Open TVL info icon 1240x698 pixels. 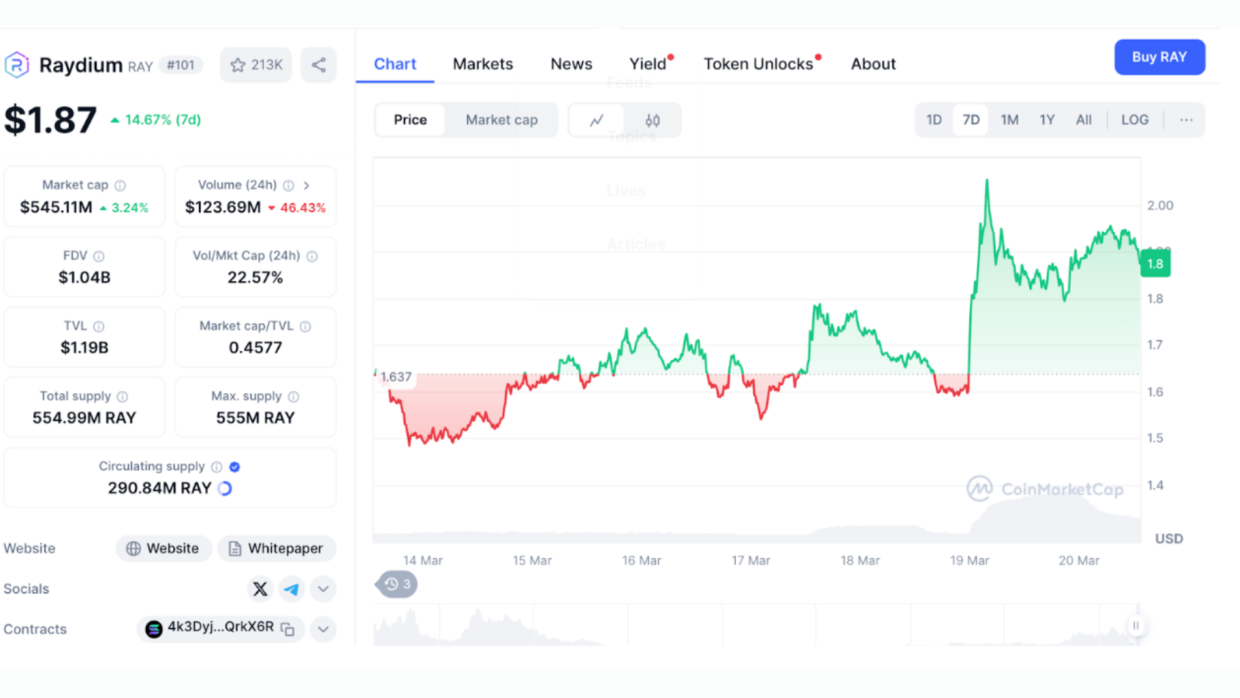coord(99,326)
